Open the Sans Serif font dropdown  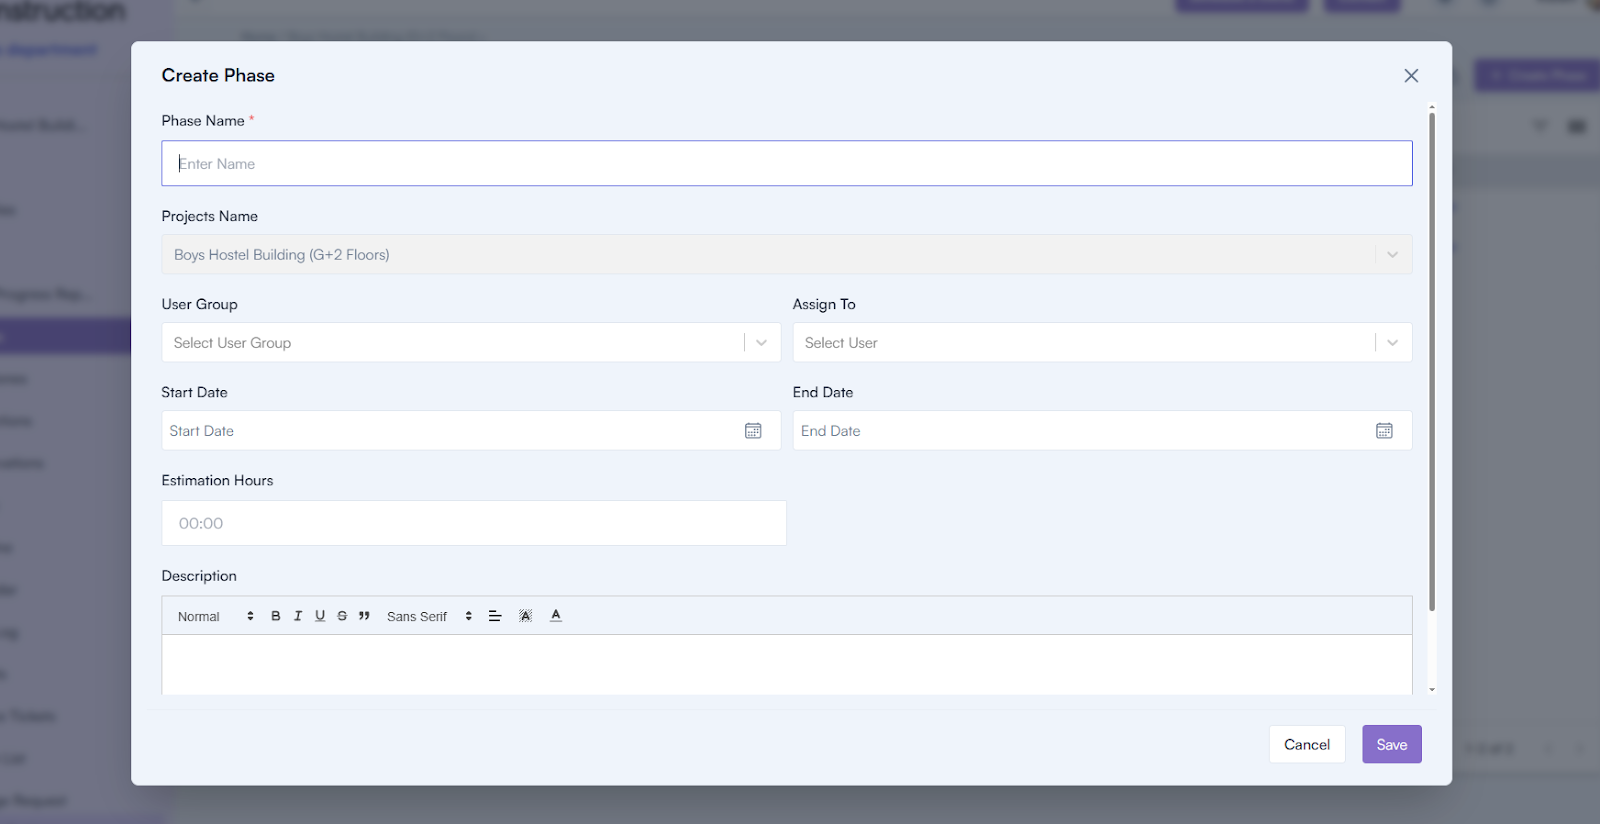[x=429, y=617]
